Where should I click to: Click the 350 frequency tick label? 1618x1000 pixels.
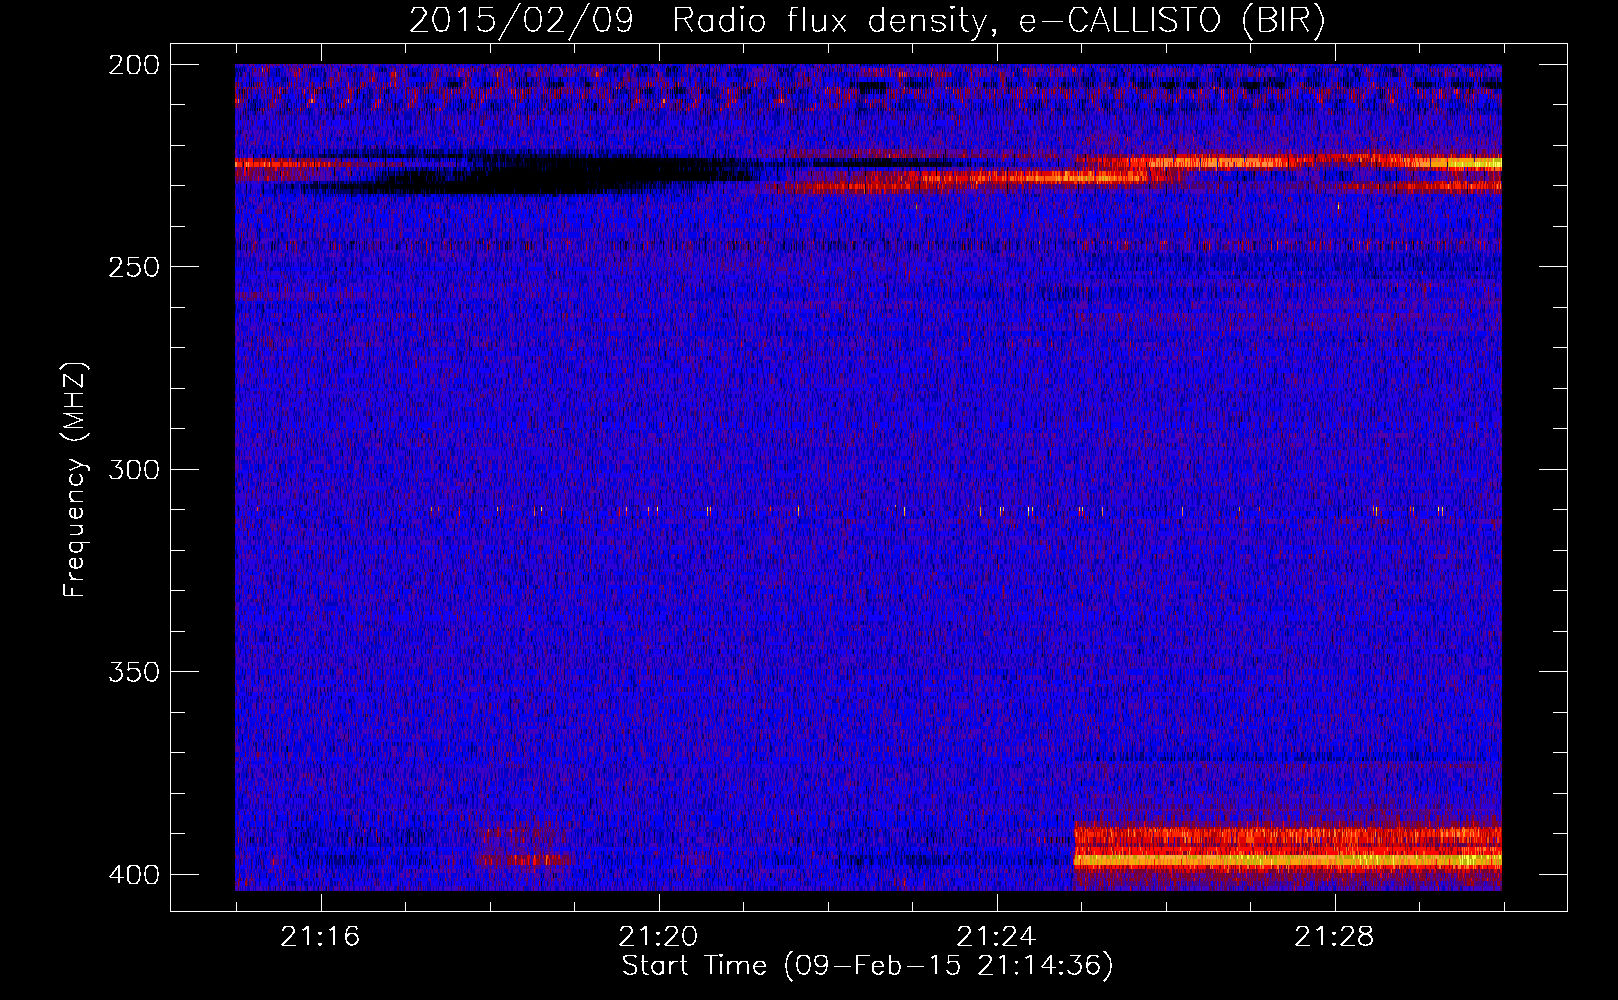(134, 672)
